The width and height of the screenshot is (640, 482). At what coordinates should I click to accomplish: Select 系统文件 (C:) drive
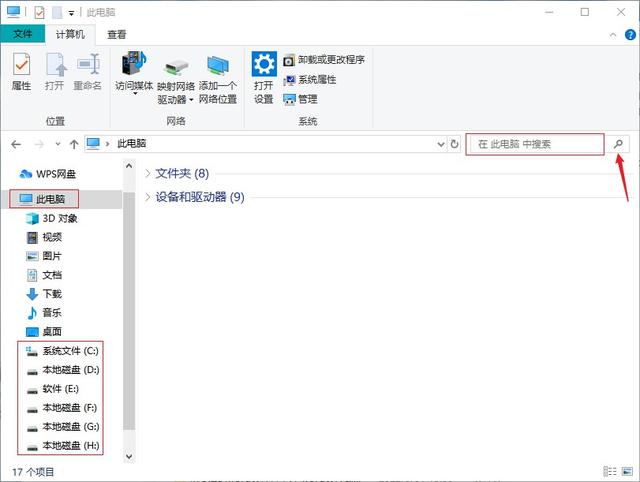point(62,351)
